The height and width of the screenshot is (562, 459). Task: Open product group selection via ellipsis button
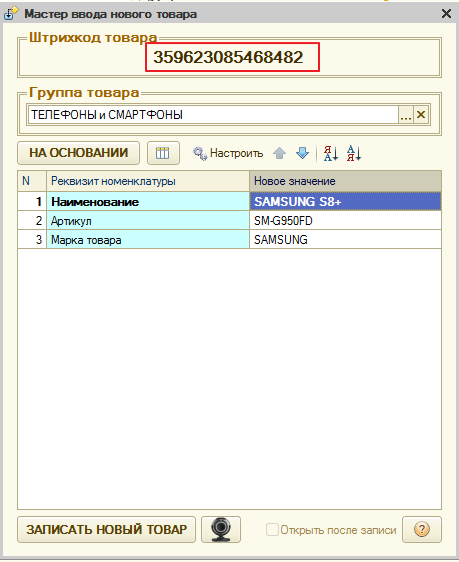pos(406,115)
